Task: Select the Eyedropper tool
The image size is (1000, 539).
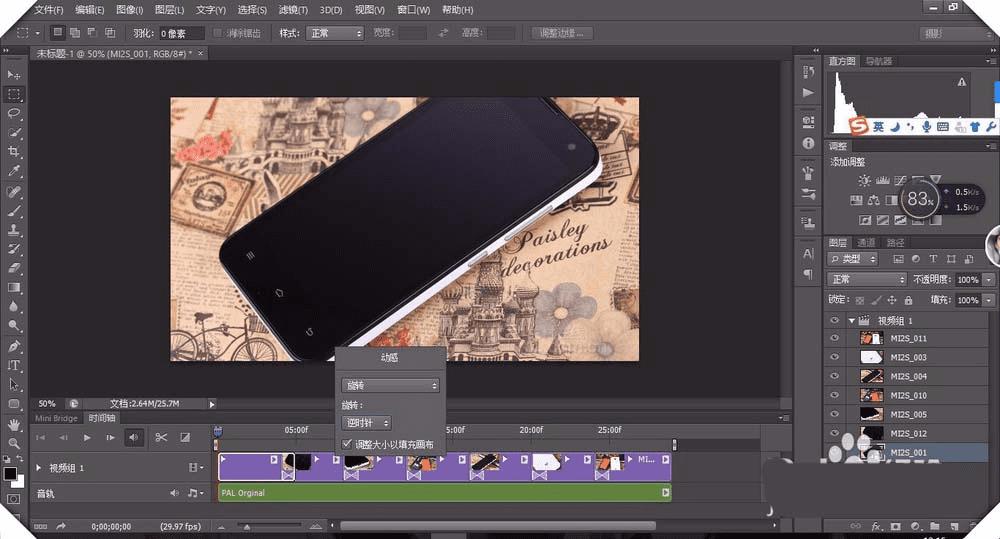Action: tap(14, 171)
